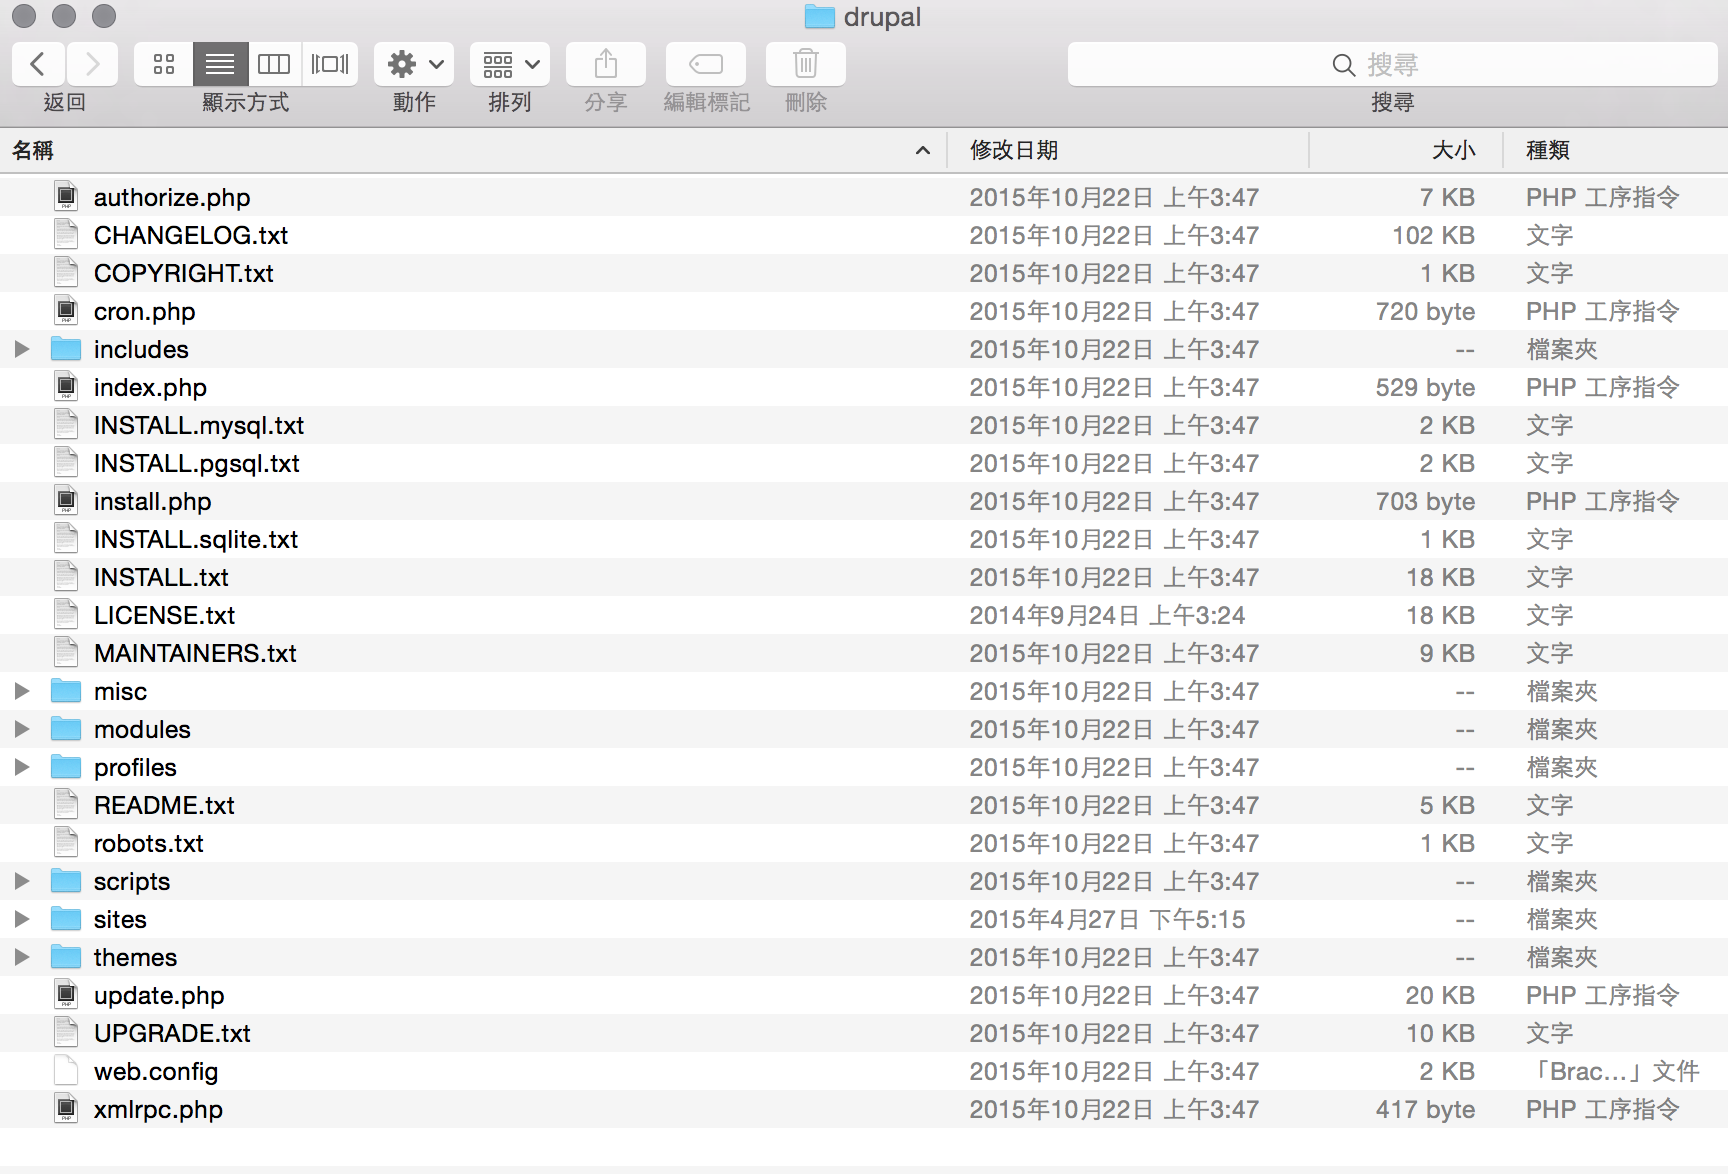Select the sites folder icon

66,919
